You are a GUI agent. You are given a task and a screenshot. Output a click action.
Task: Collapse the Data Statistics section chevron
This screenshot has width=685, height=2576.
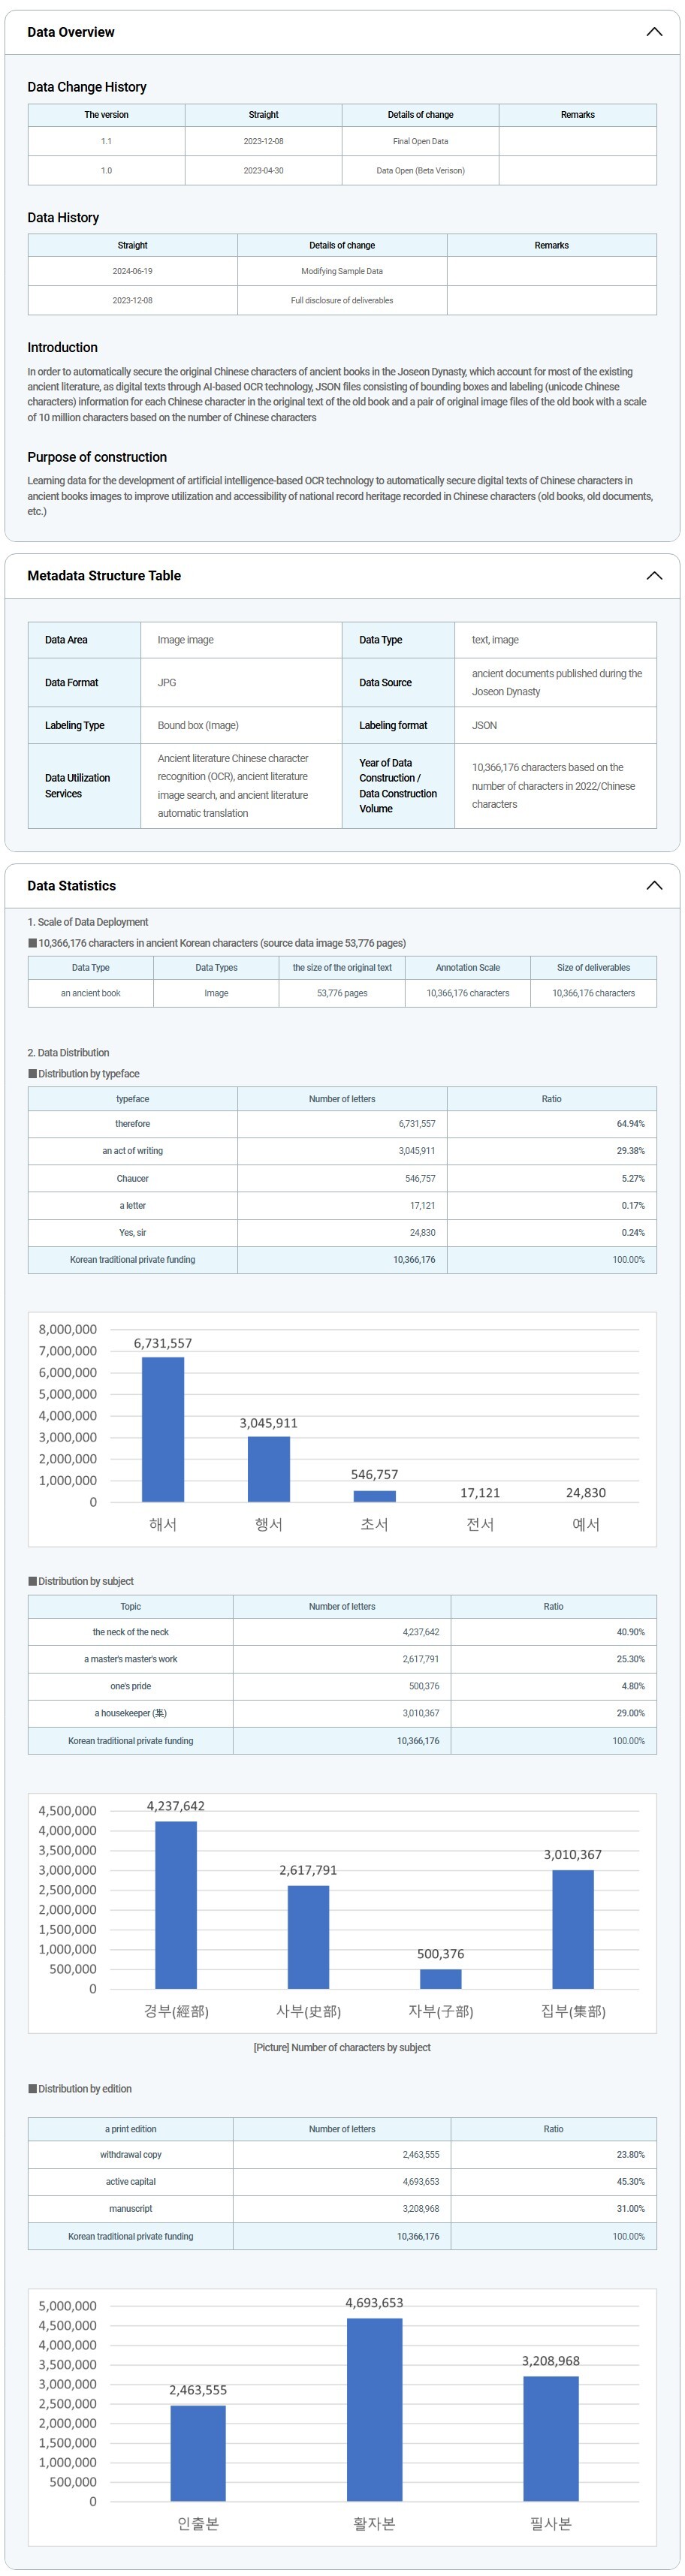point(654,886)
